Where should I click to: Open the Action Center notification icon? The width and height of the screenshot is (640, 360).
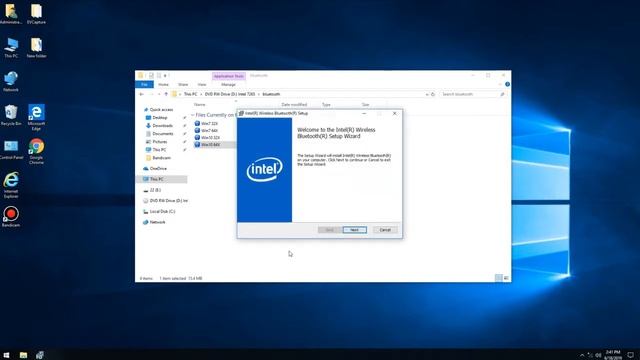coord(631,355)
